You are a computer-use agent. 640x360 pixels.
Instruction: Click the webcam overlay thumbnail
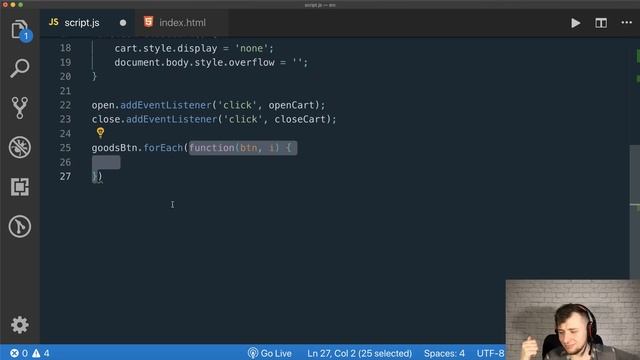tap(573, 320)
